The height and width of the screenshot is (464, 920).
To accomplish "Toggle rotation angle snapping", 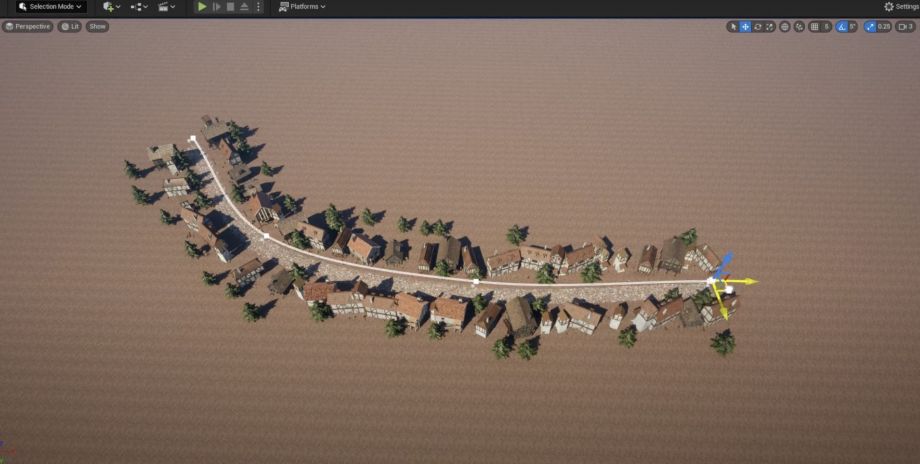I will coord(841,26).
